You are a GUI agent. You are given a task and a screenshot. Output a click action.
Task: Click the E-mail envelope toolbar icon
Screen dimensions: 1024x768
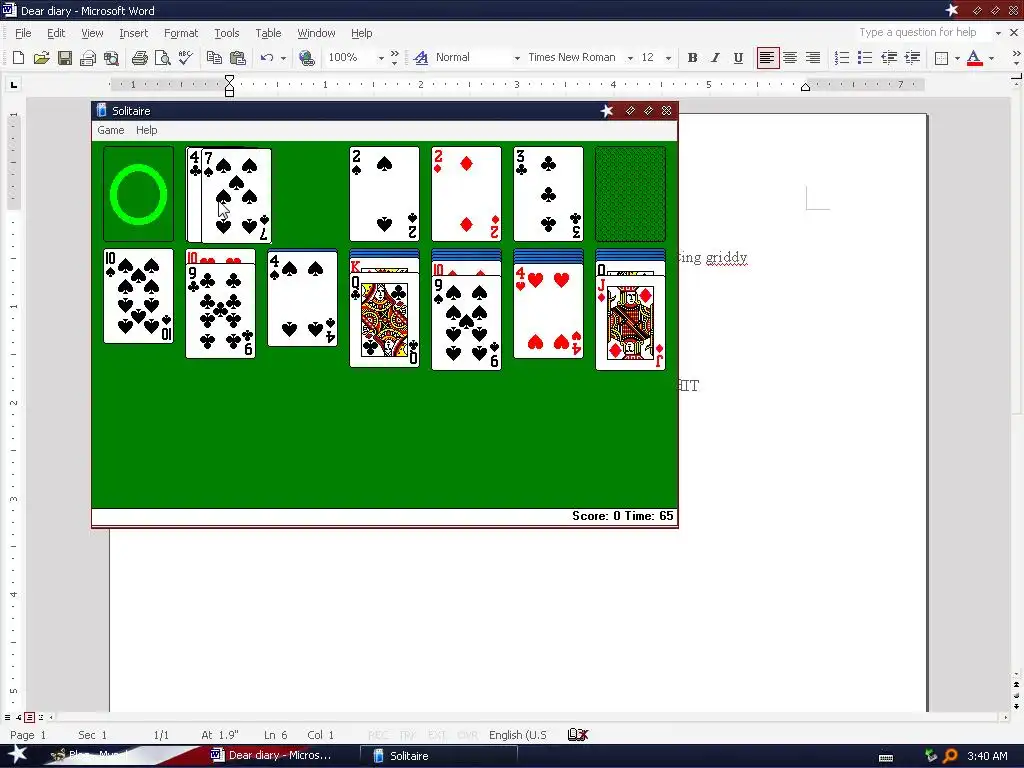pyautogui.click(x=88, y=58)
